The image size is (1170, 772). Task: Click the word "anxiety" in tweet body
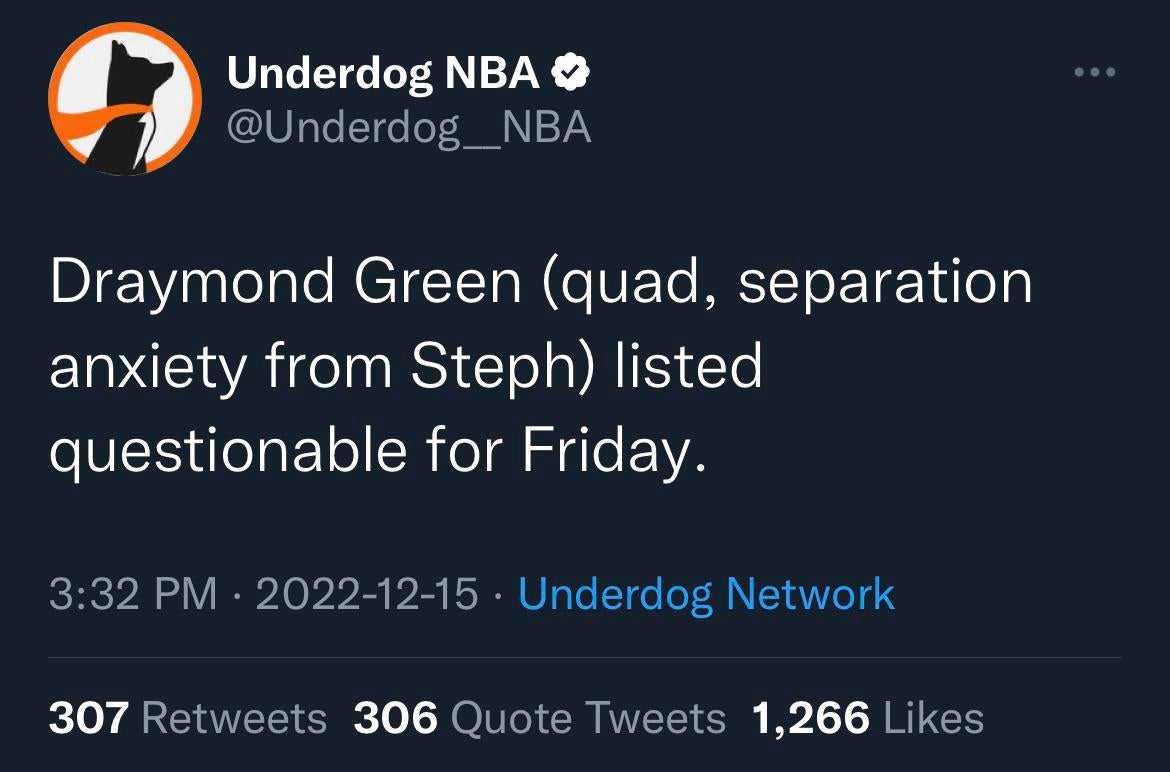click(147, 367)
